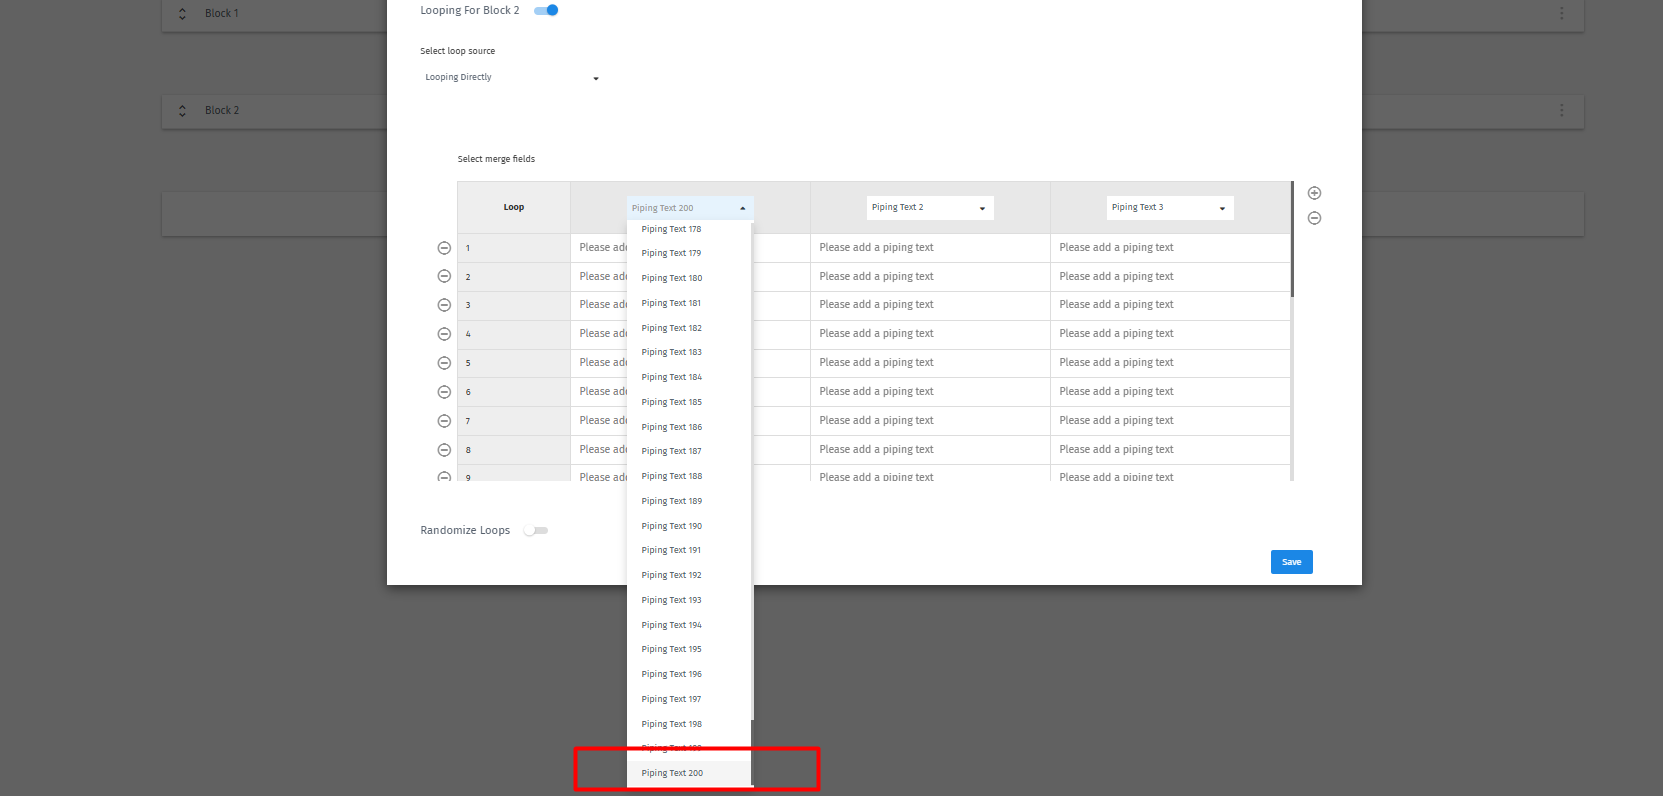The image size is (1663, 796).
Task: Open the Piping Text 2 column dropdown
Action: pos(929,207)
